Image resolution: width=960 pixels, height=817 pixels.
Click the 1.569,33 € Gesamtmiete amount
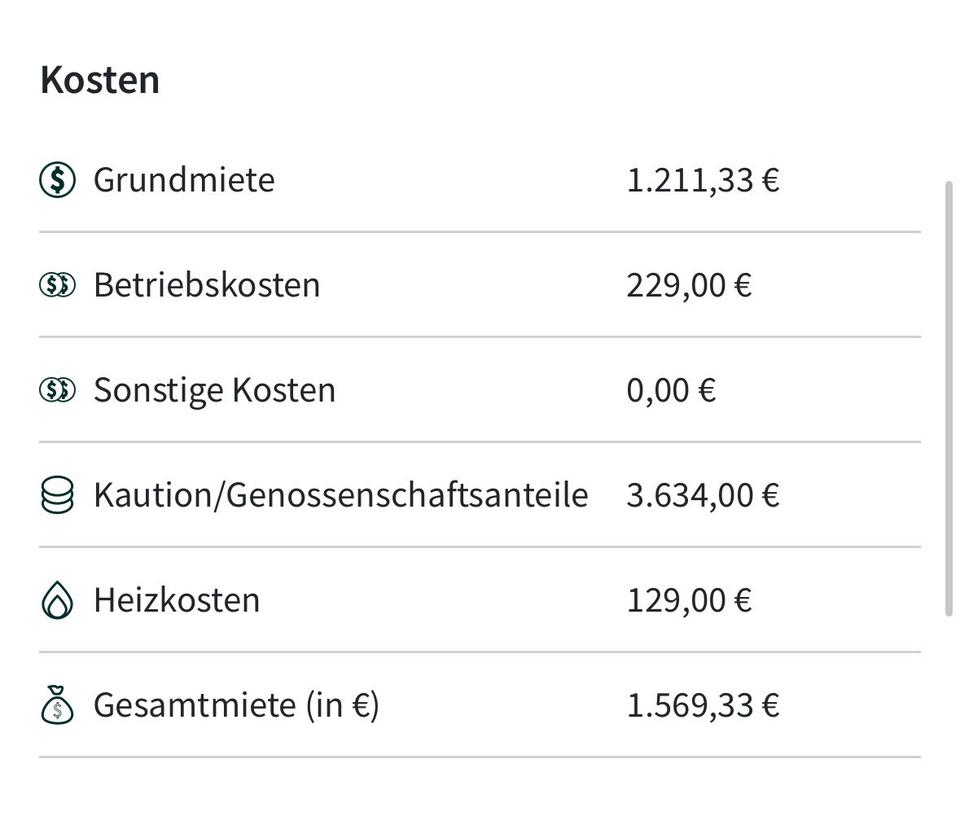(702, 705)
